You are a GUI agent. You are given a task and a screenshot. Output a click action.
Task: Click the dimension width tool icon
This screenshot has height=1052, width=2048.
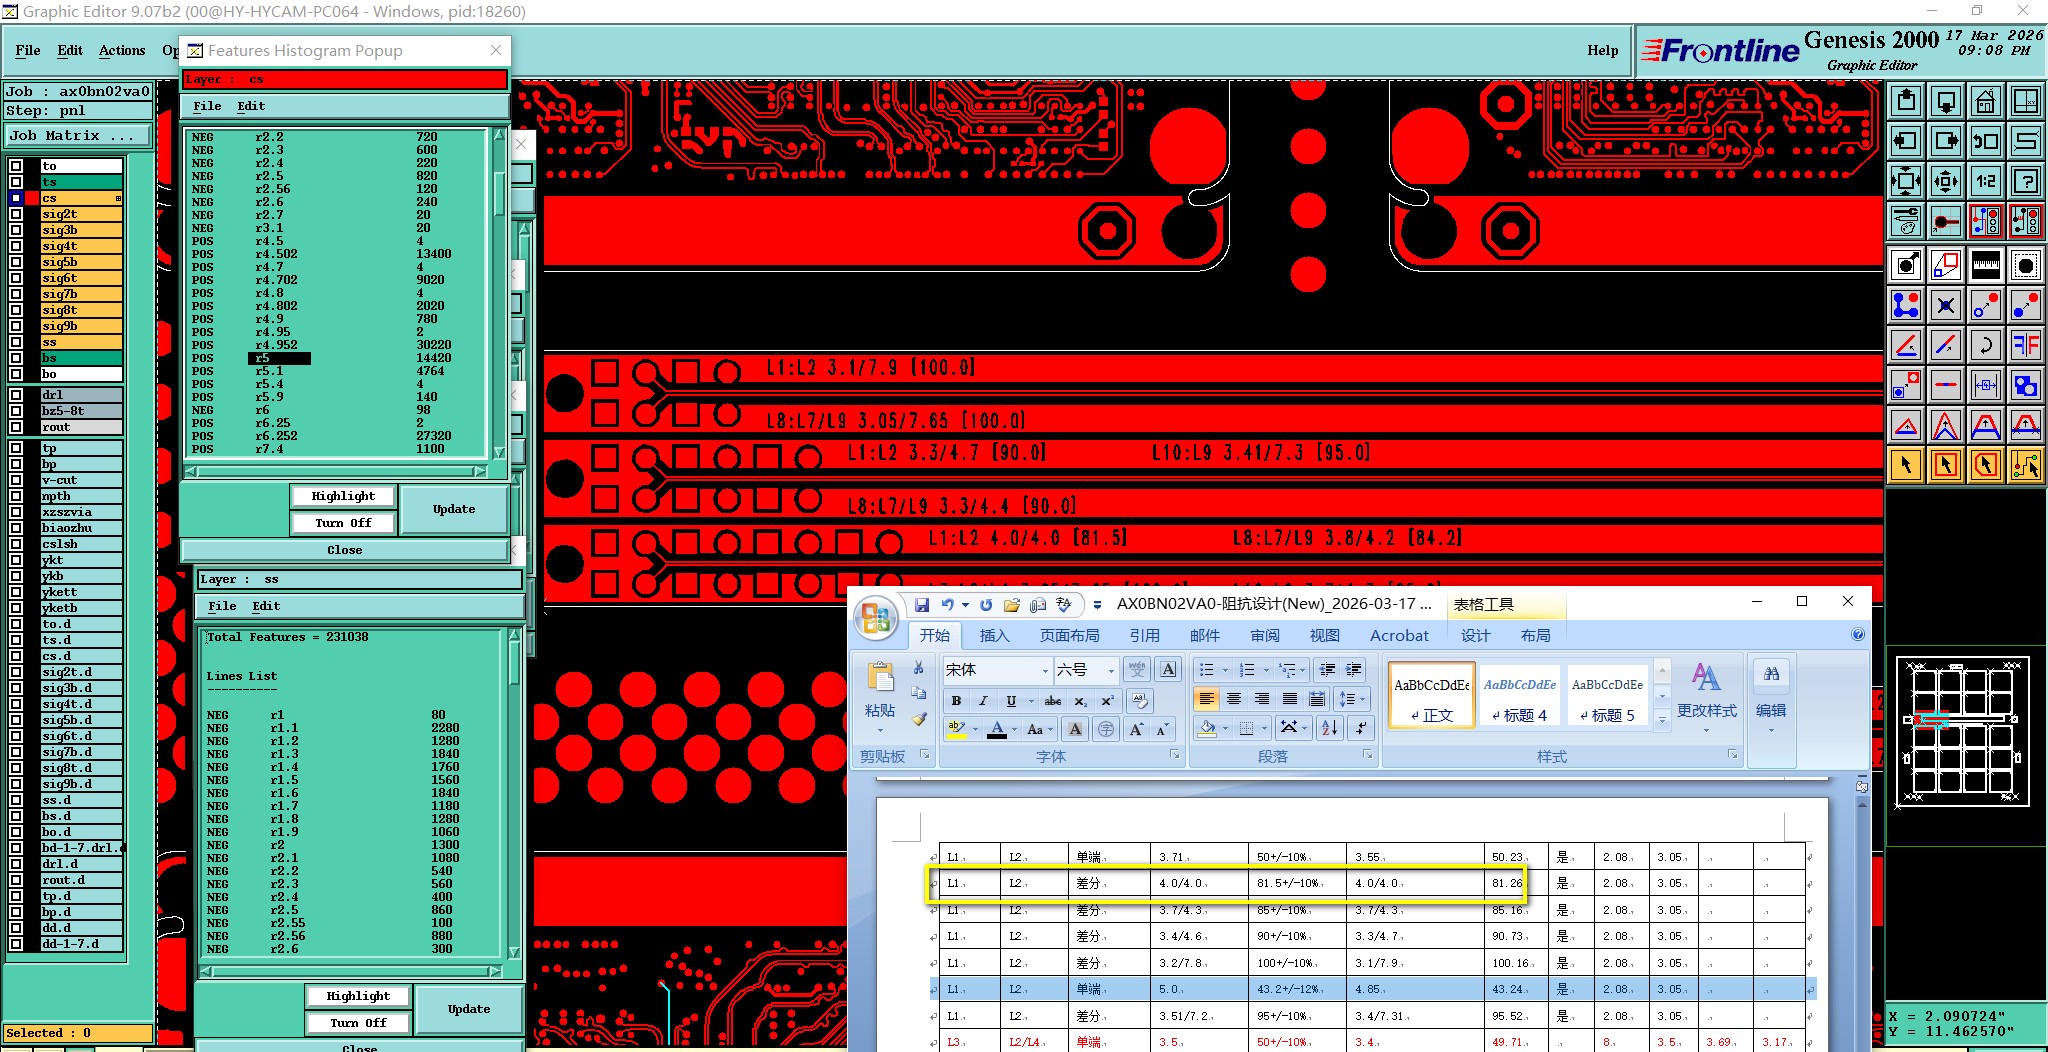(x=1985, y=385)
